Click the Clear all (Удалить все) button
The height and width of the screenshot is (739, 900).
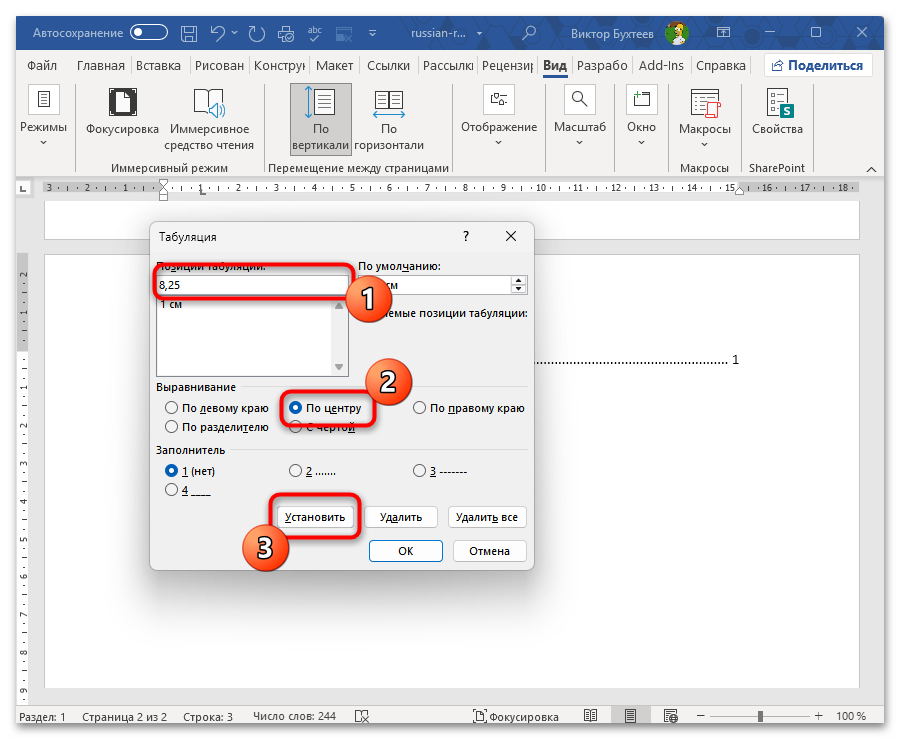click(x=487, y=517)
